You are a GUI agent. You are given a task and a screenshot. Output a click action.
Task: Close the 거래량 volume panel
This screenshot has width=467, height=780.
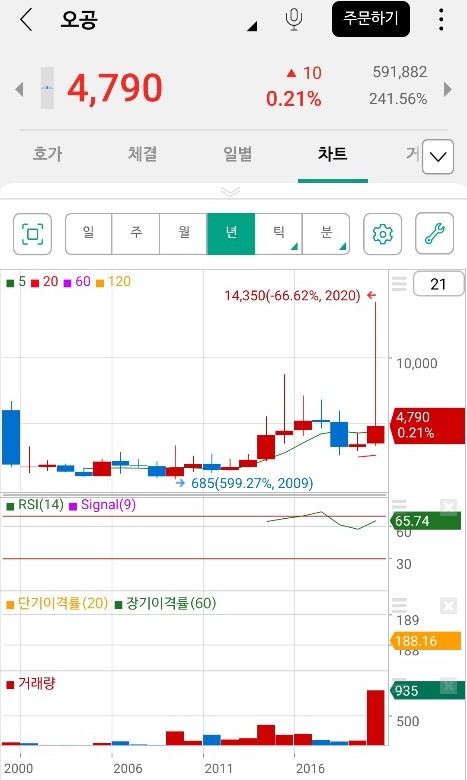(x=448, y=685)
